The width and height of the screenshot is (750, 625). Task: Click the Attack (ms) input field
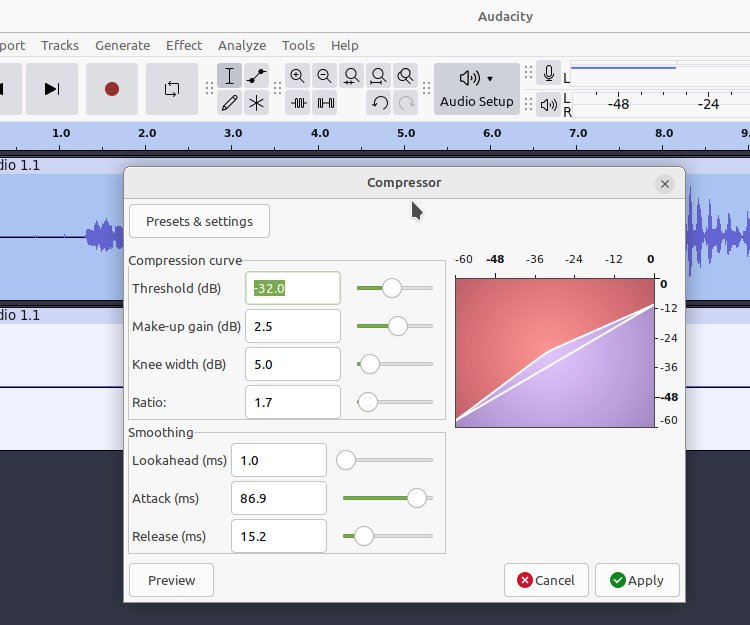(x=279, y=498)
